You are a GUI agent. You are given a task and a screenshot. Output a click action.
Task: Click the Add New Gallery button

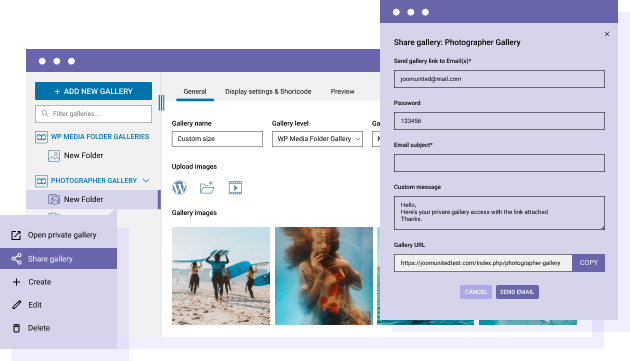click(x=93, y=91)
